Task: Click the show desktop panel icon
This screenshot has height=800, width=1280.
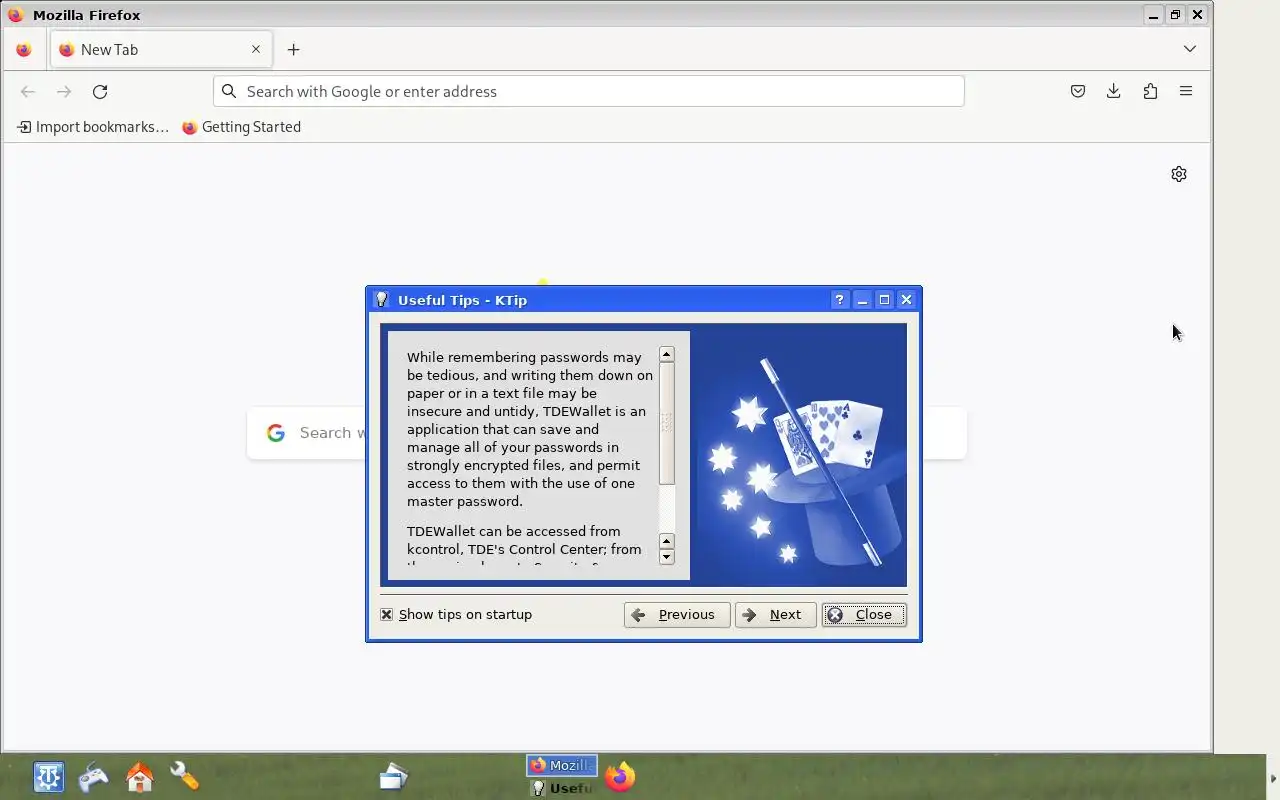Action: coord(393,777)
